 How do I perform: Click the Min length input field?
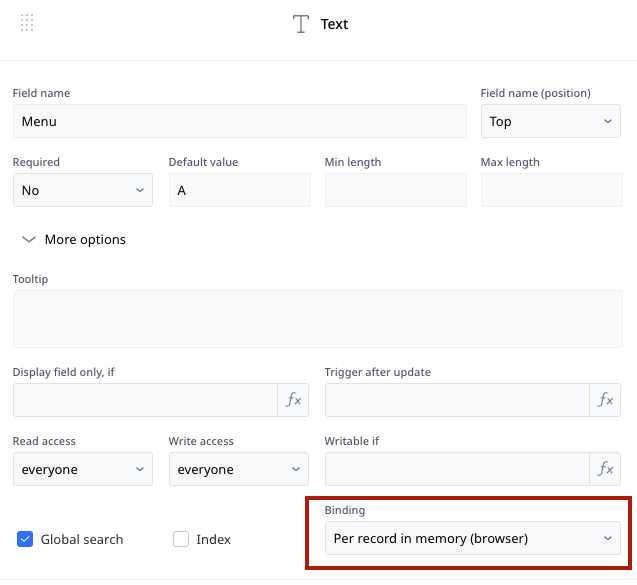tap(396, 190)
